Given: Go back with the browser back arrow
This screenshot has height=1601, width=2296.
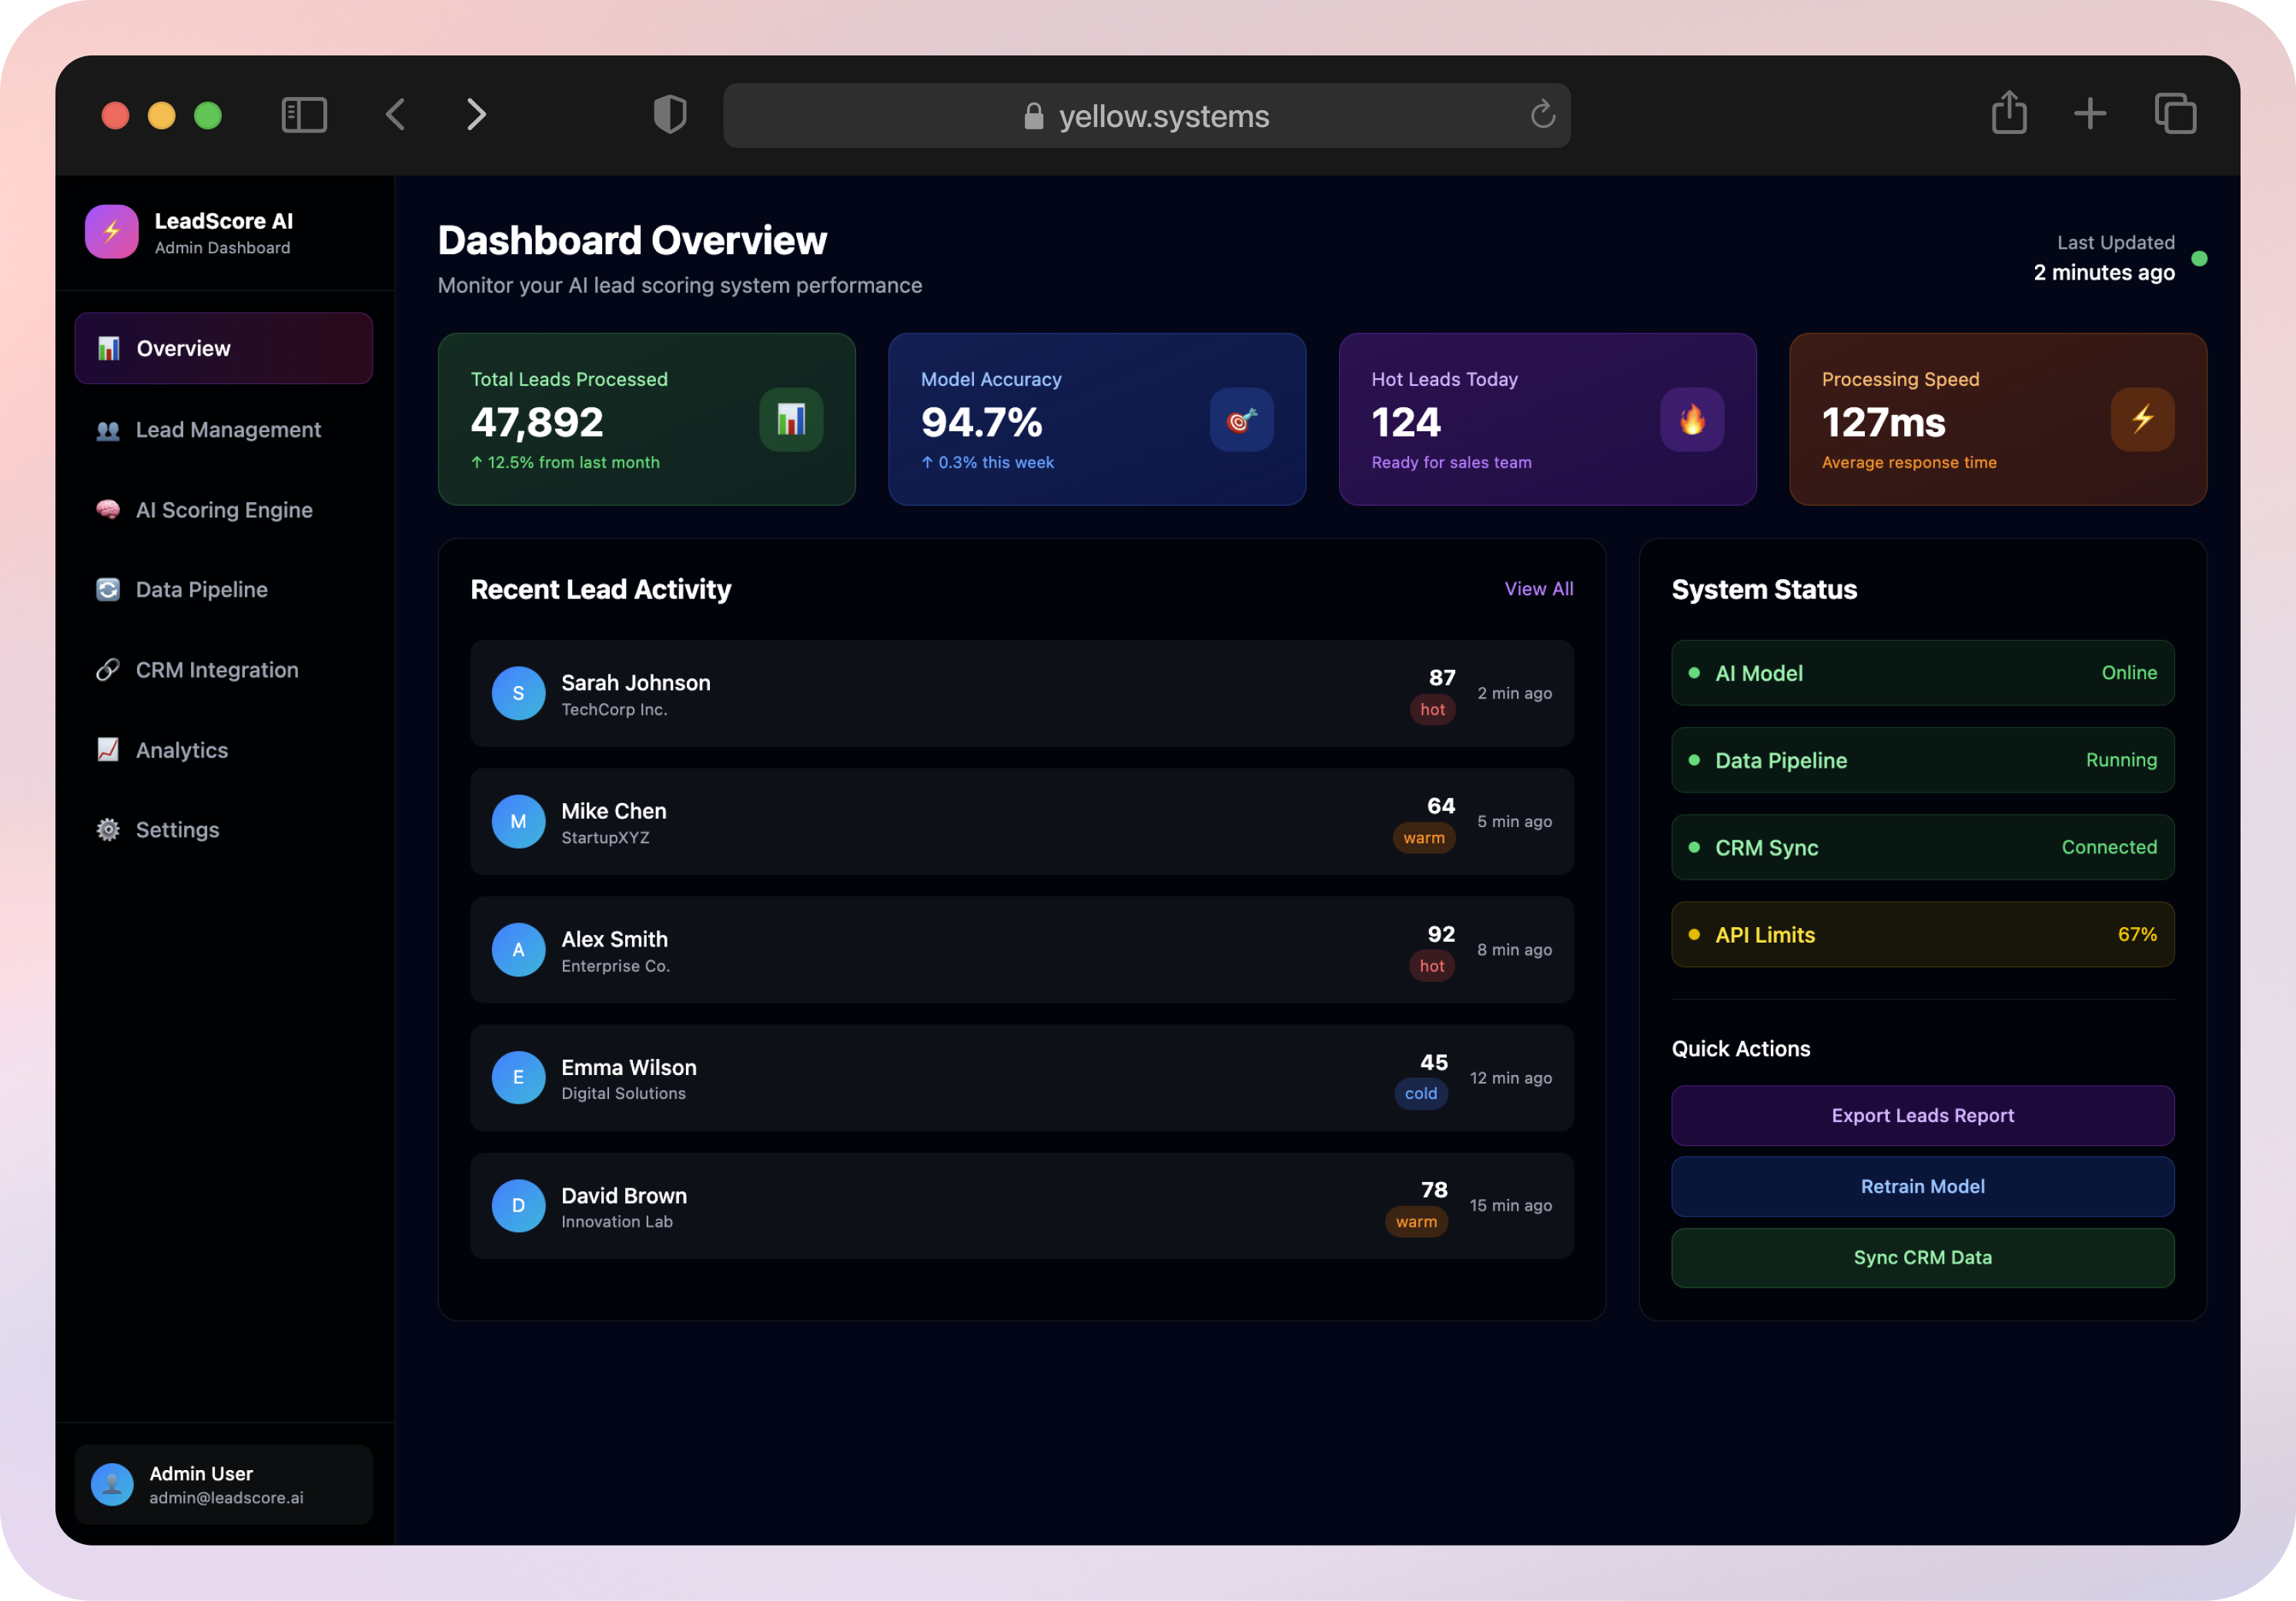Looking at the screenshot, I should point(396,115).
